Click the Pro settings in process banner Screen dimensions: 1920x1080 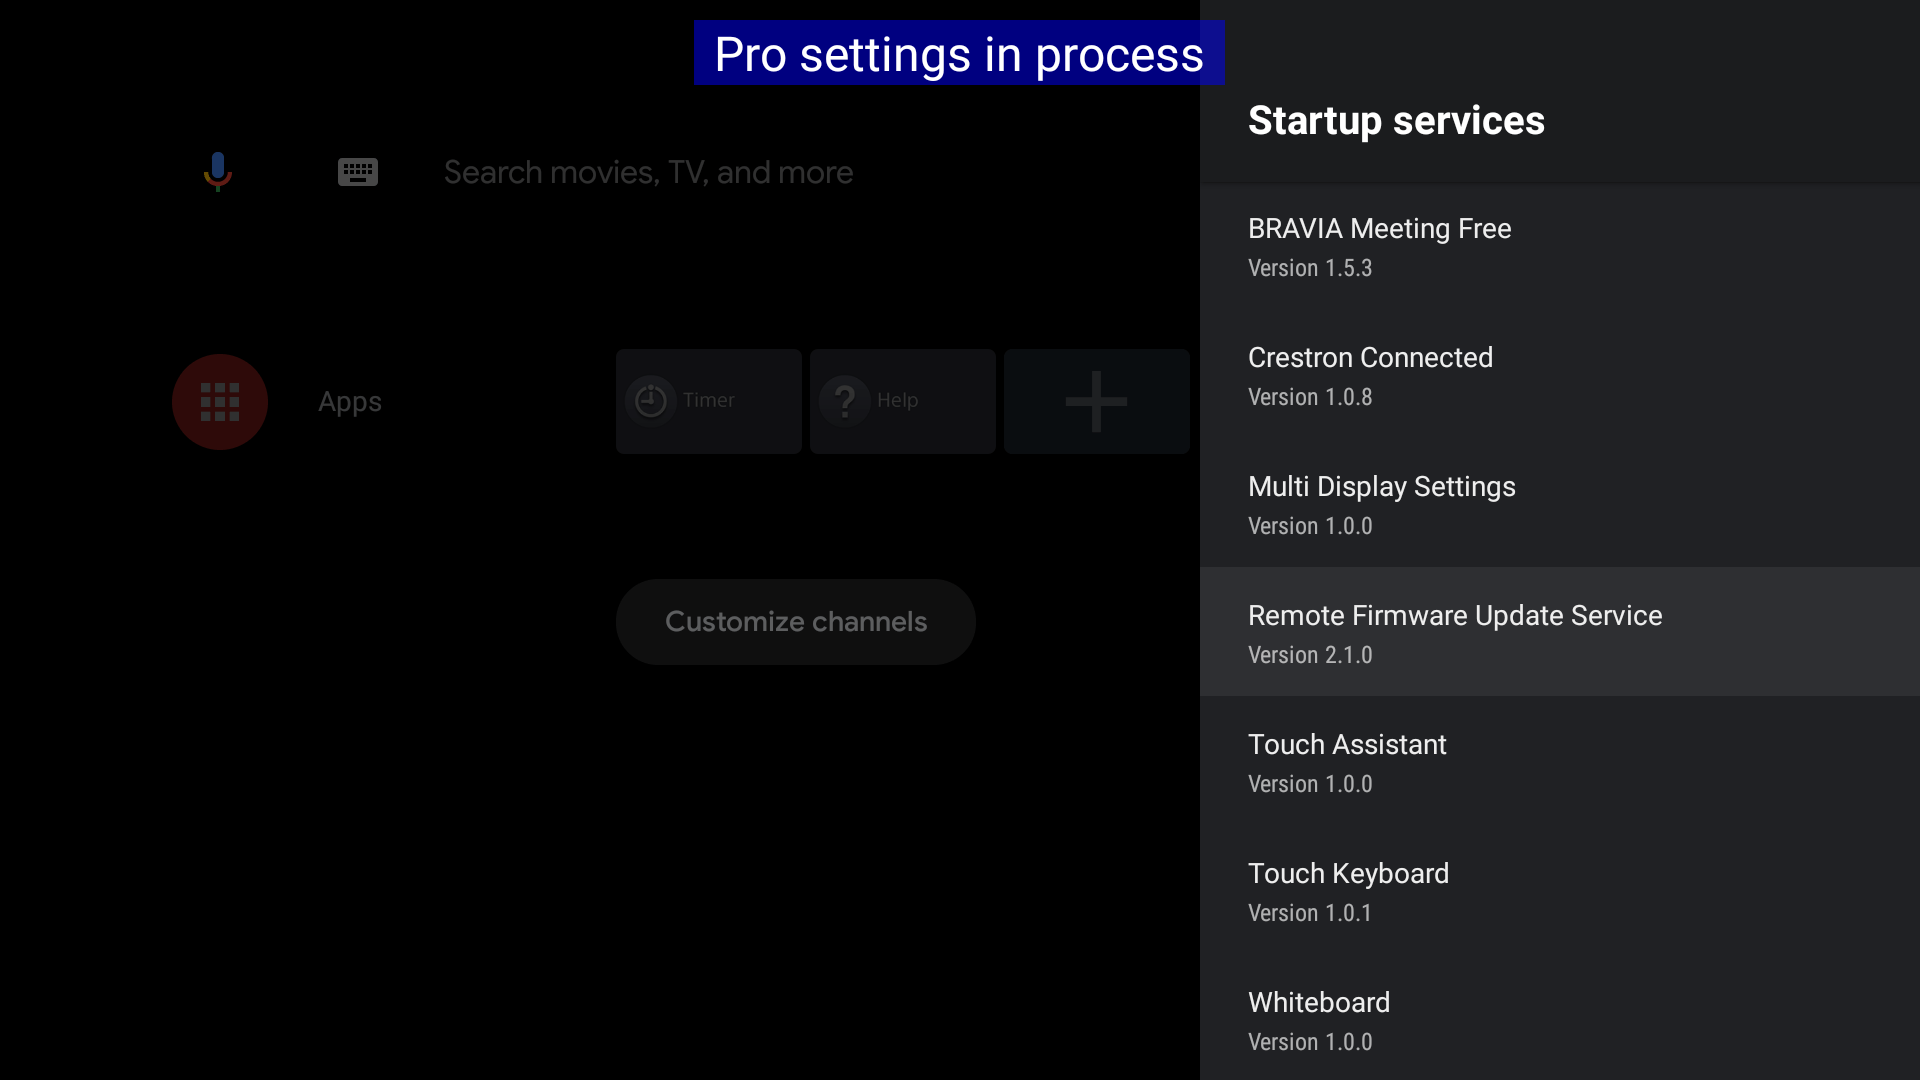coord(958,54)
